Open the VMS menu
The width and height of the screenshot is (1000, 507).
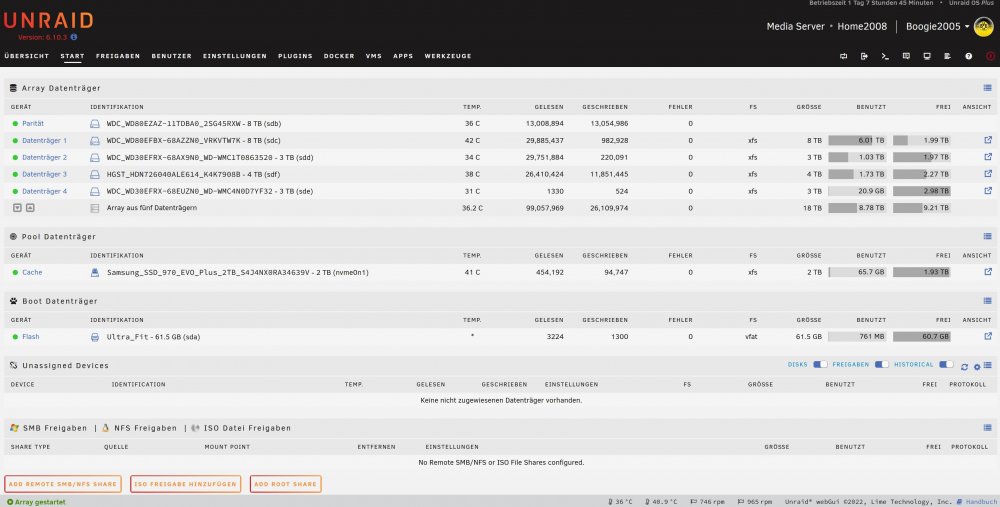[x=374, y=56]
